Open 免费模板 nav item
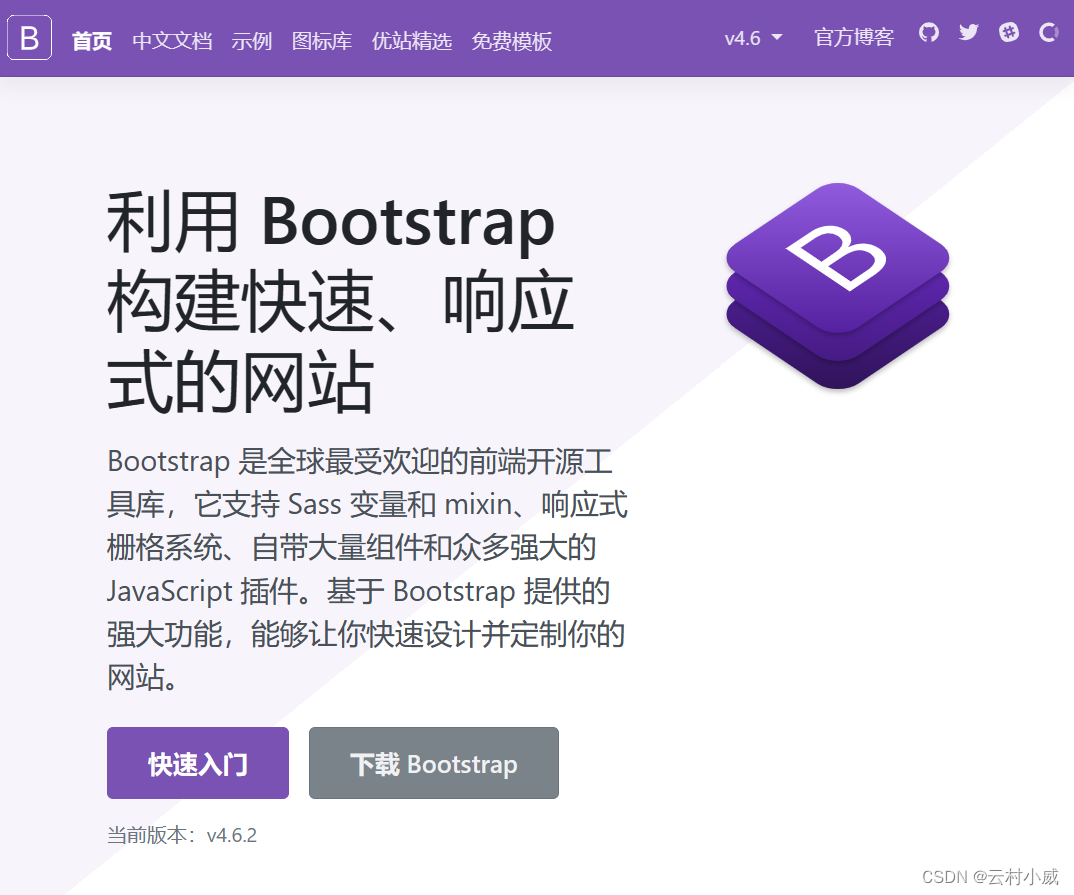This screenshot has width=1074, height=895. click(512, 41)
